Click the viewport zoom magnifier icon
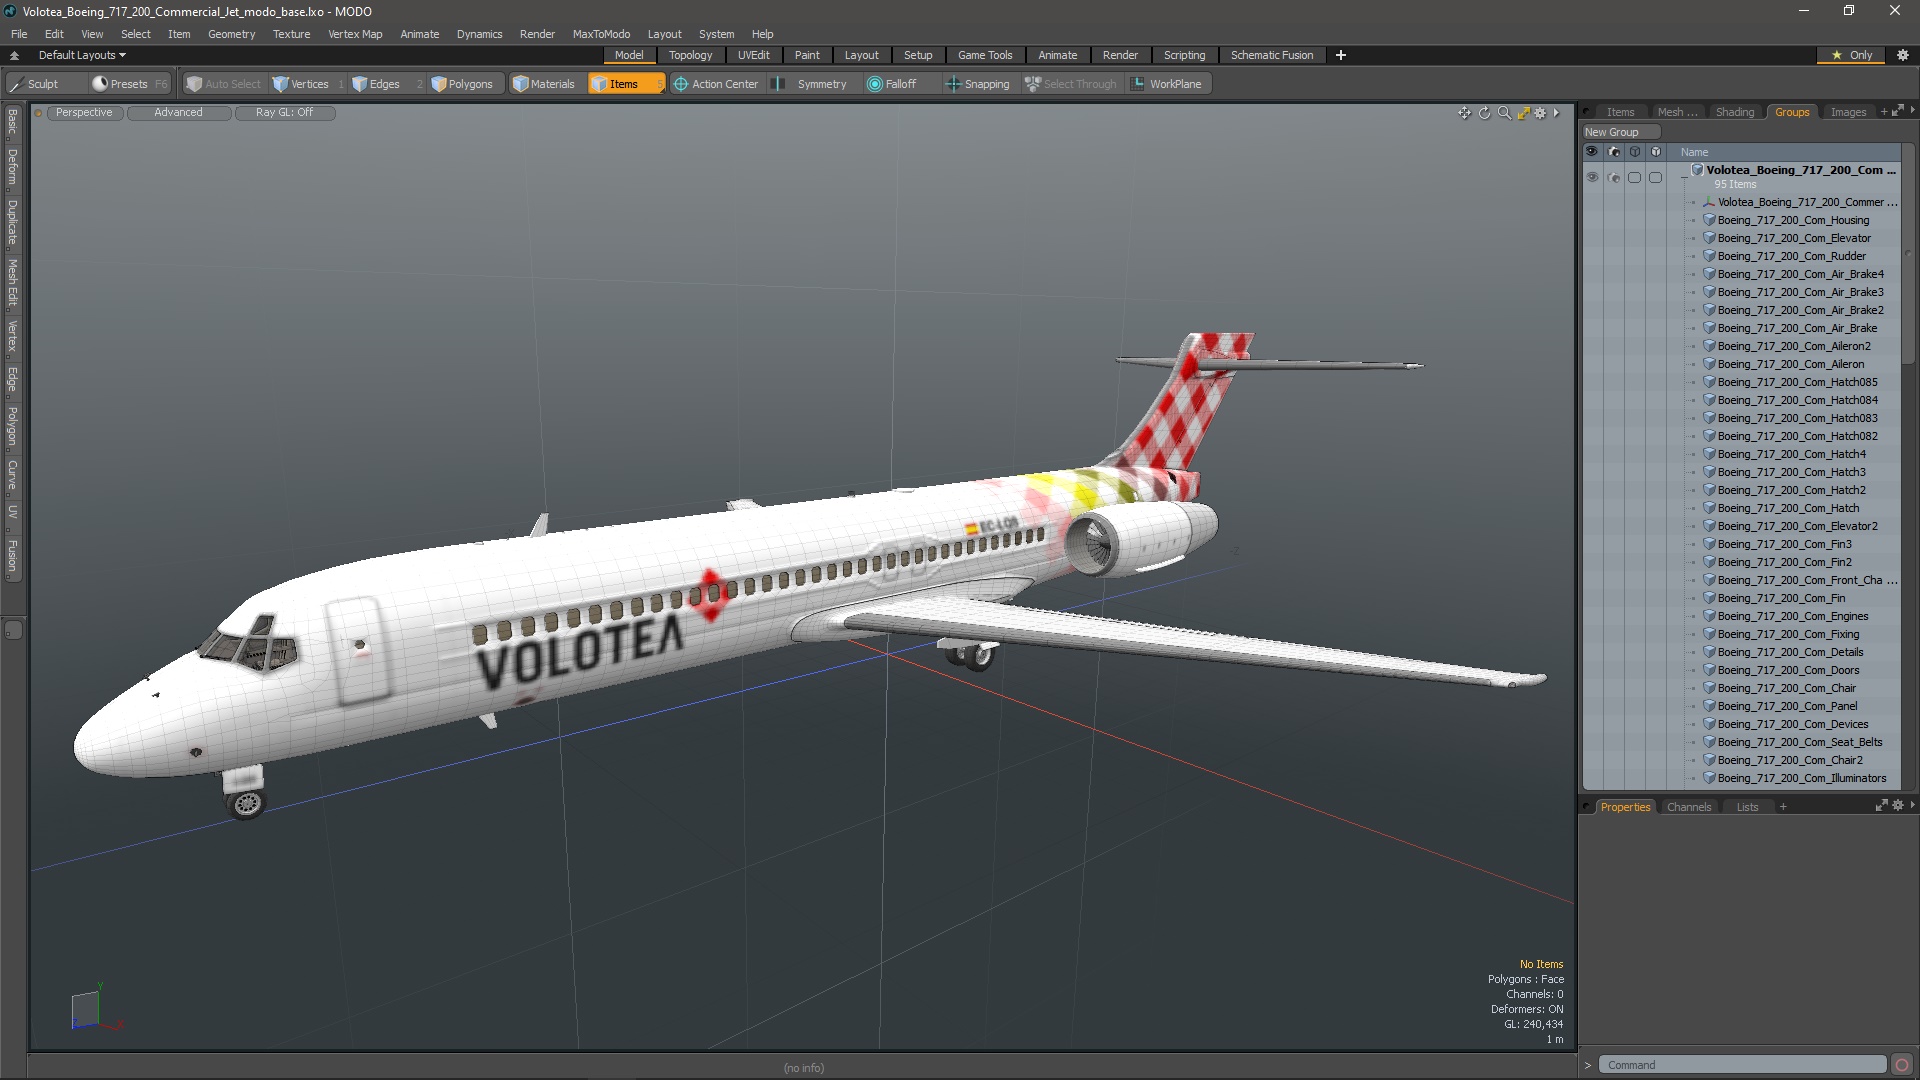 click(x=1504, y=113)
